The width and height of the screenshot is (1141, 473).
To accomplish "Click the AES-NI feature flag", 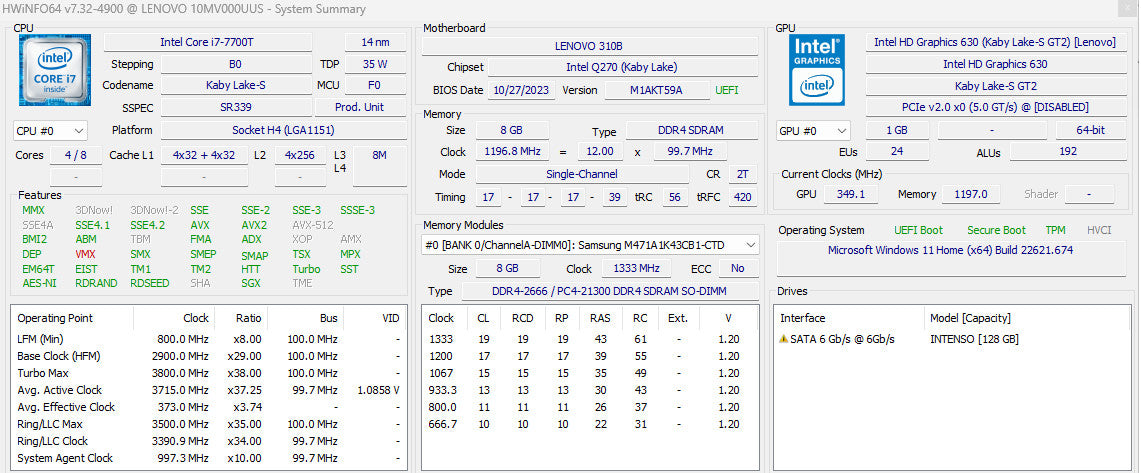I will pos(39,283).
